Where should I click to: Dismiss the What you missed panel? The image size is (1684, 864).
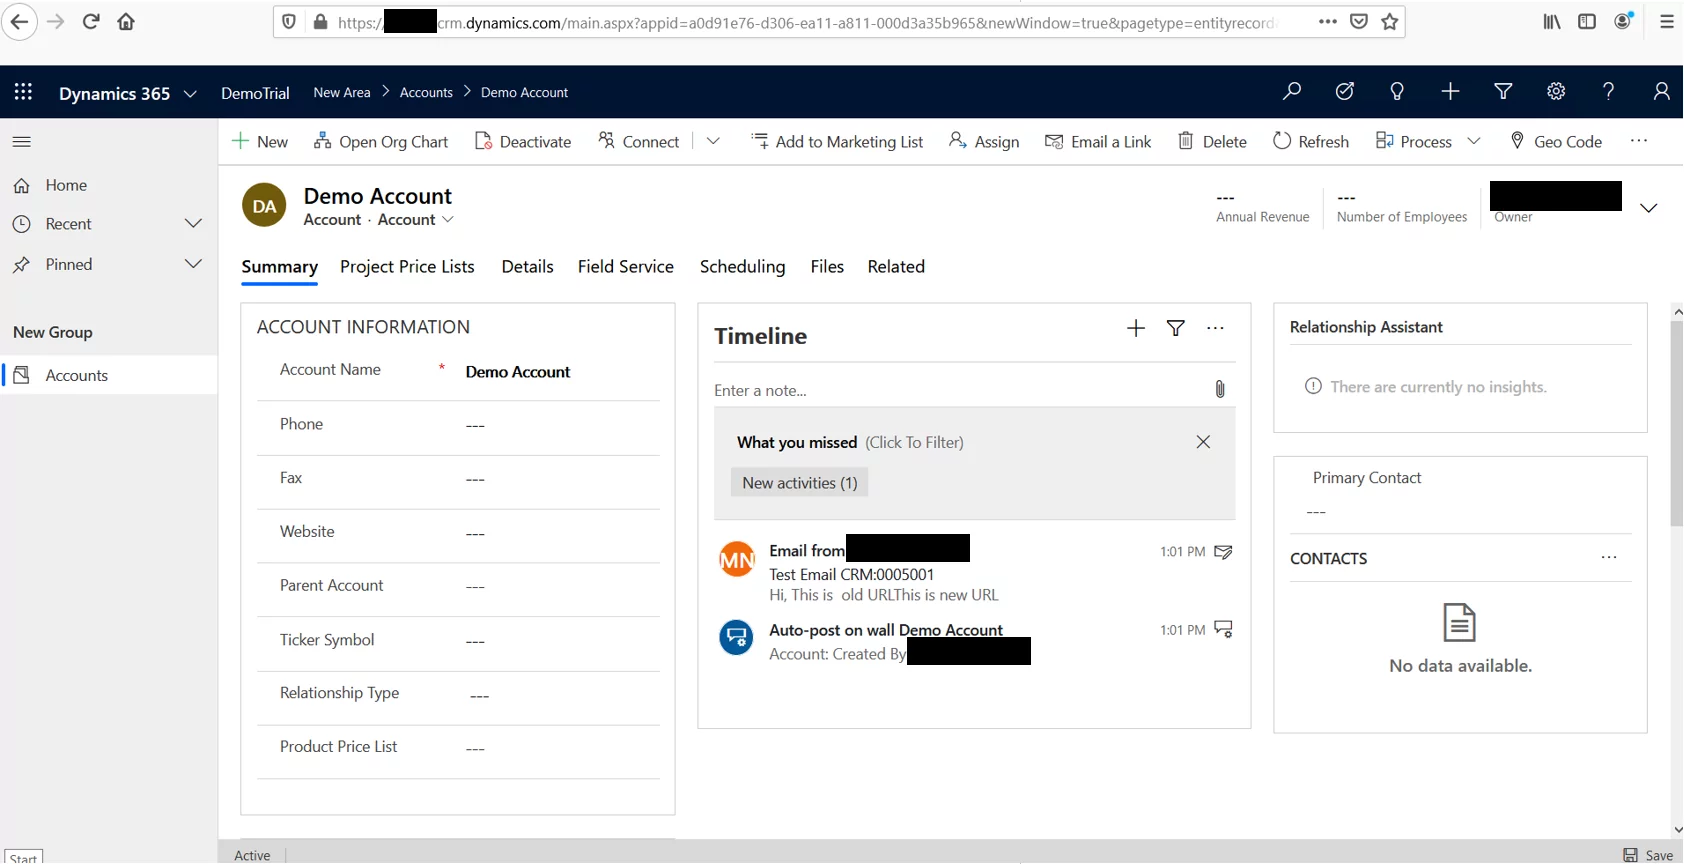[1203, 442]
